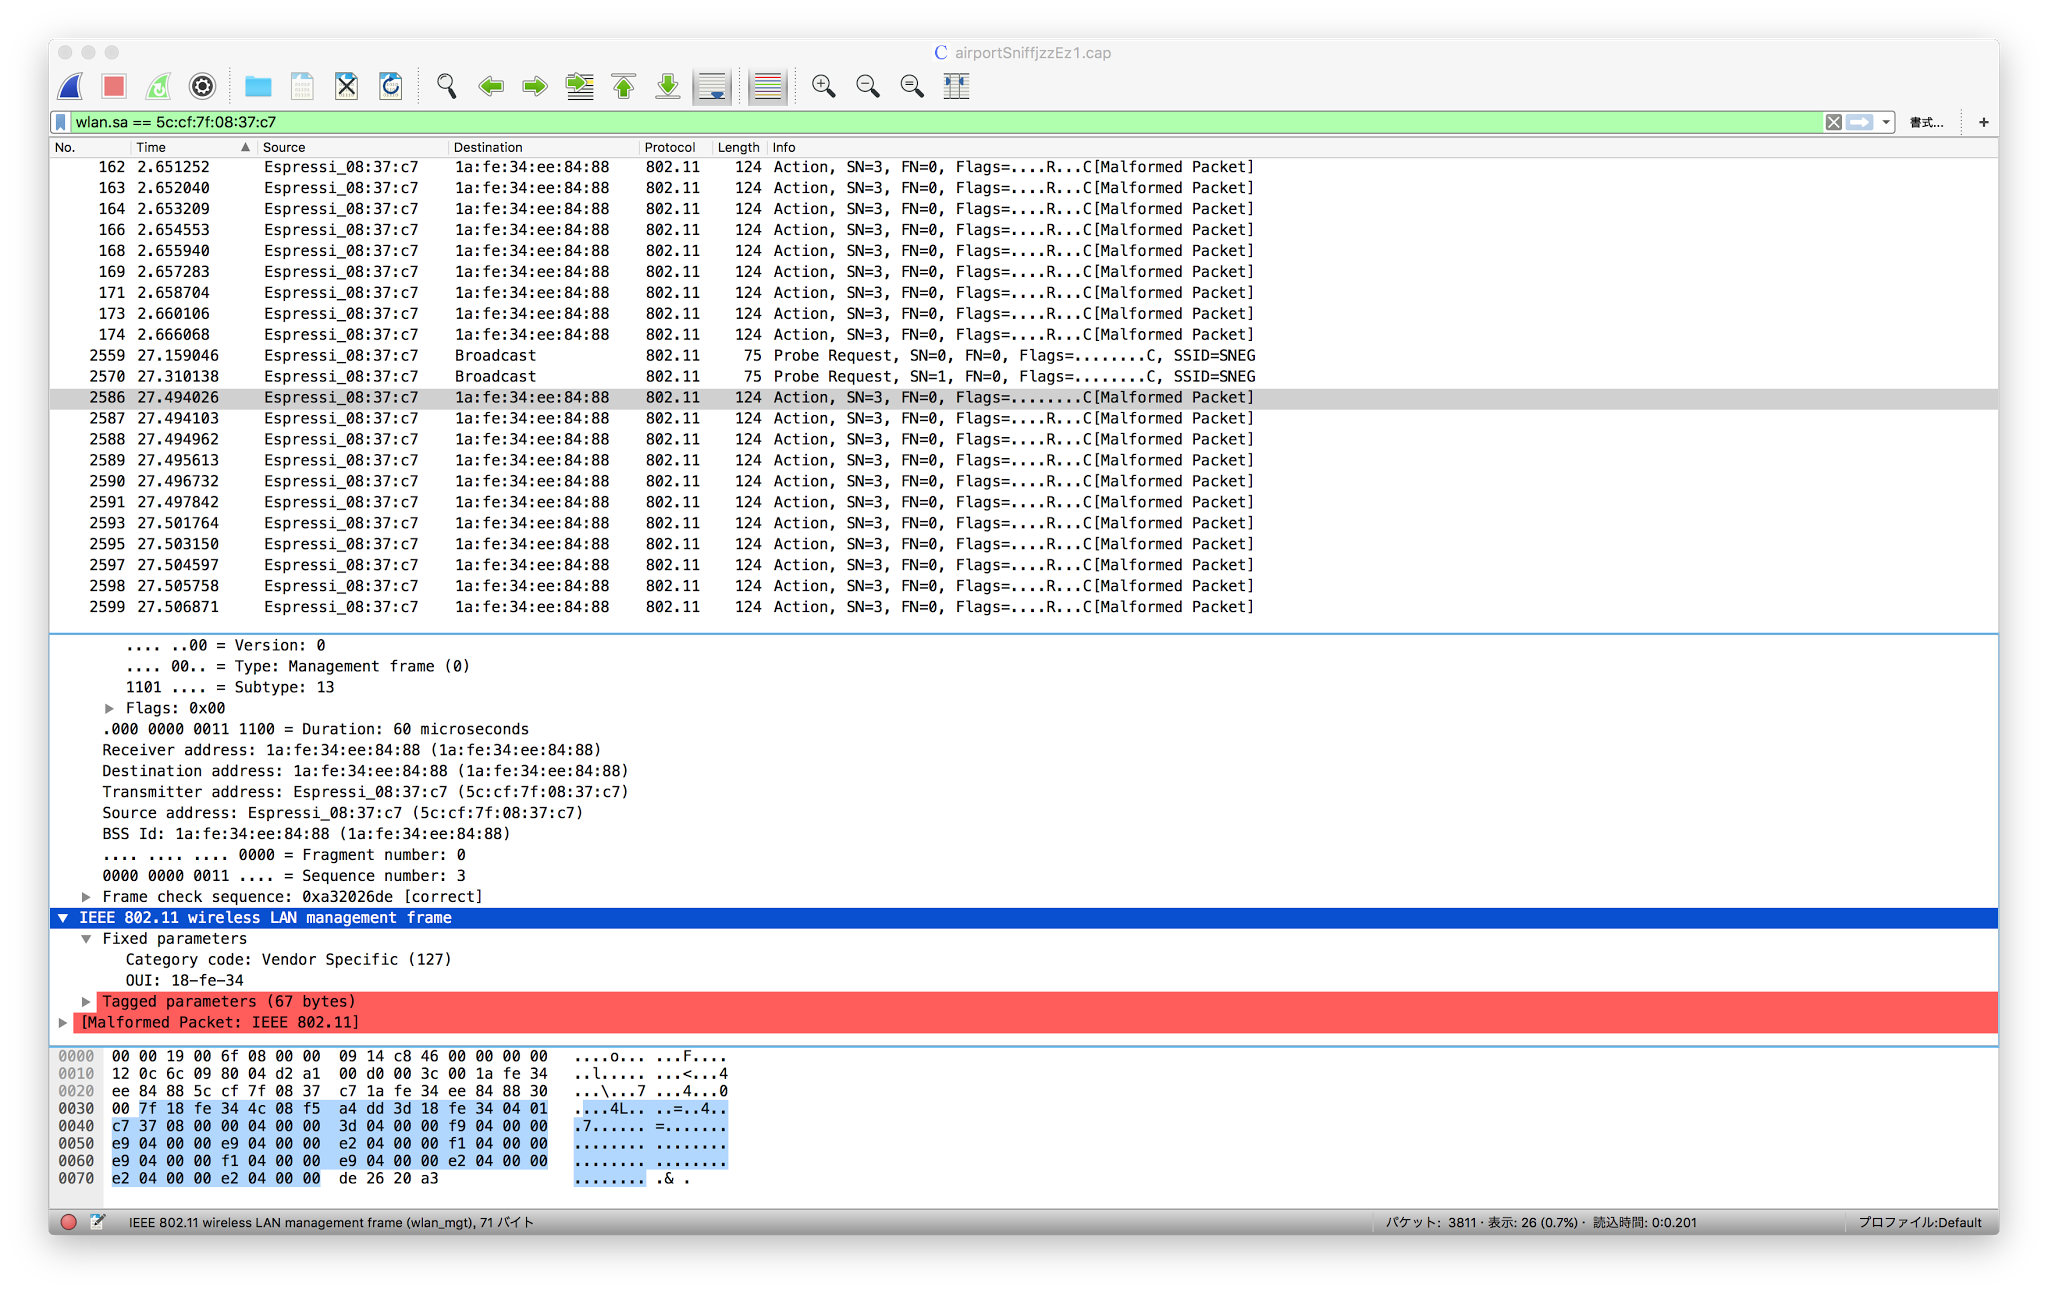This screenshot has height=1293, width=2048.
Task: Click the plus button to add filter
Action: tap(1983, 122)
